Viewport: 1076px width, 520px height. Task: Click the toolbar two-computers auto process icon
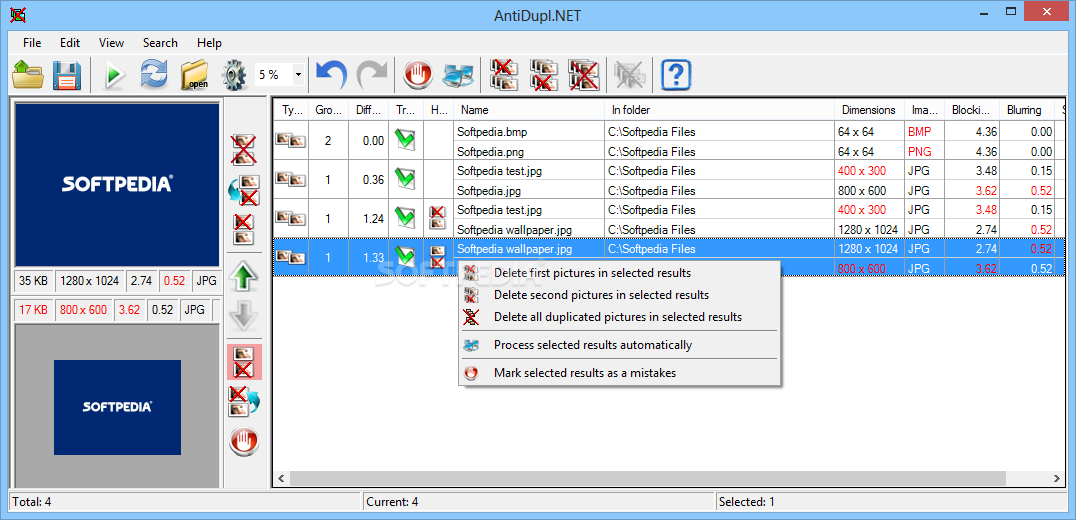[x=458, y=74]
